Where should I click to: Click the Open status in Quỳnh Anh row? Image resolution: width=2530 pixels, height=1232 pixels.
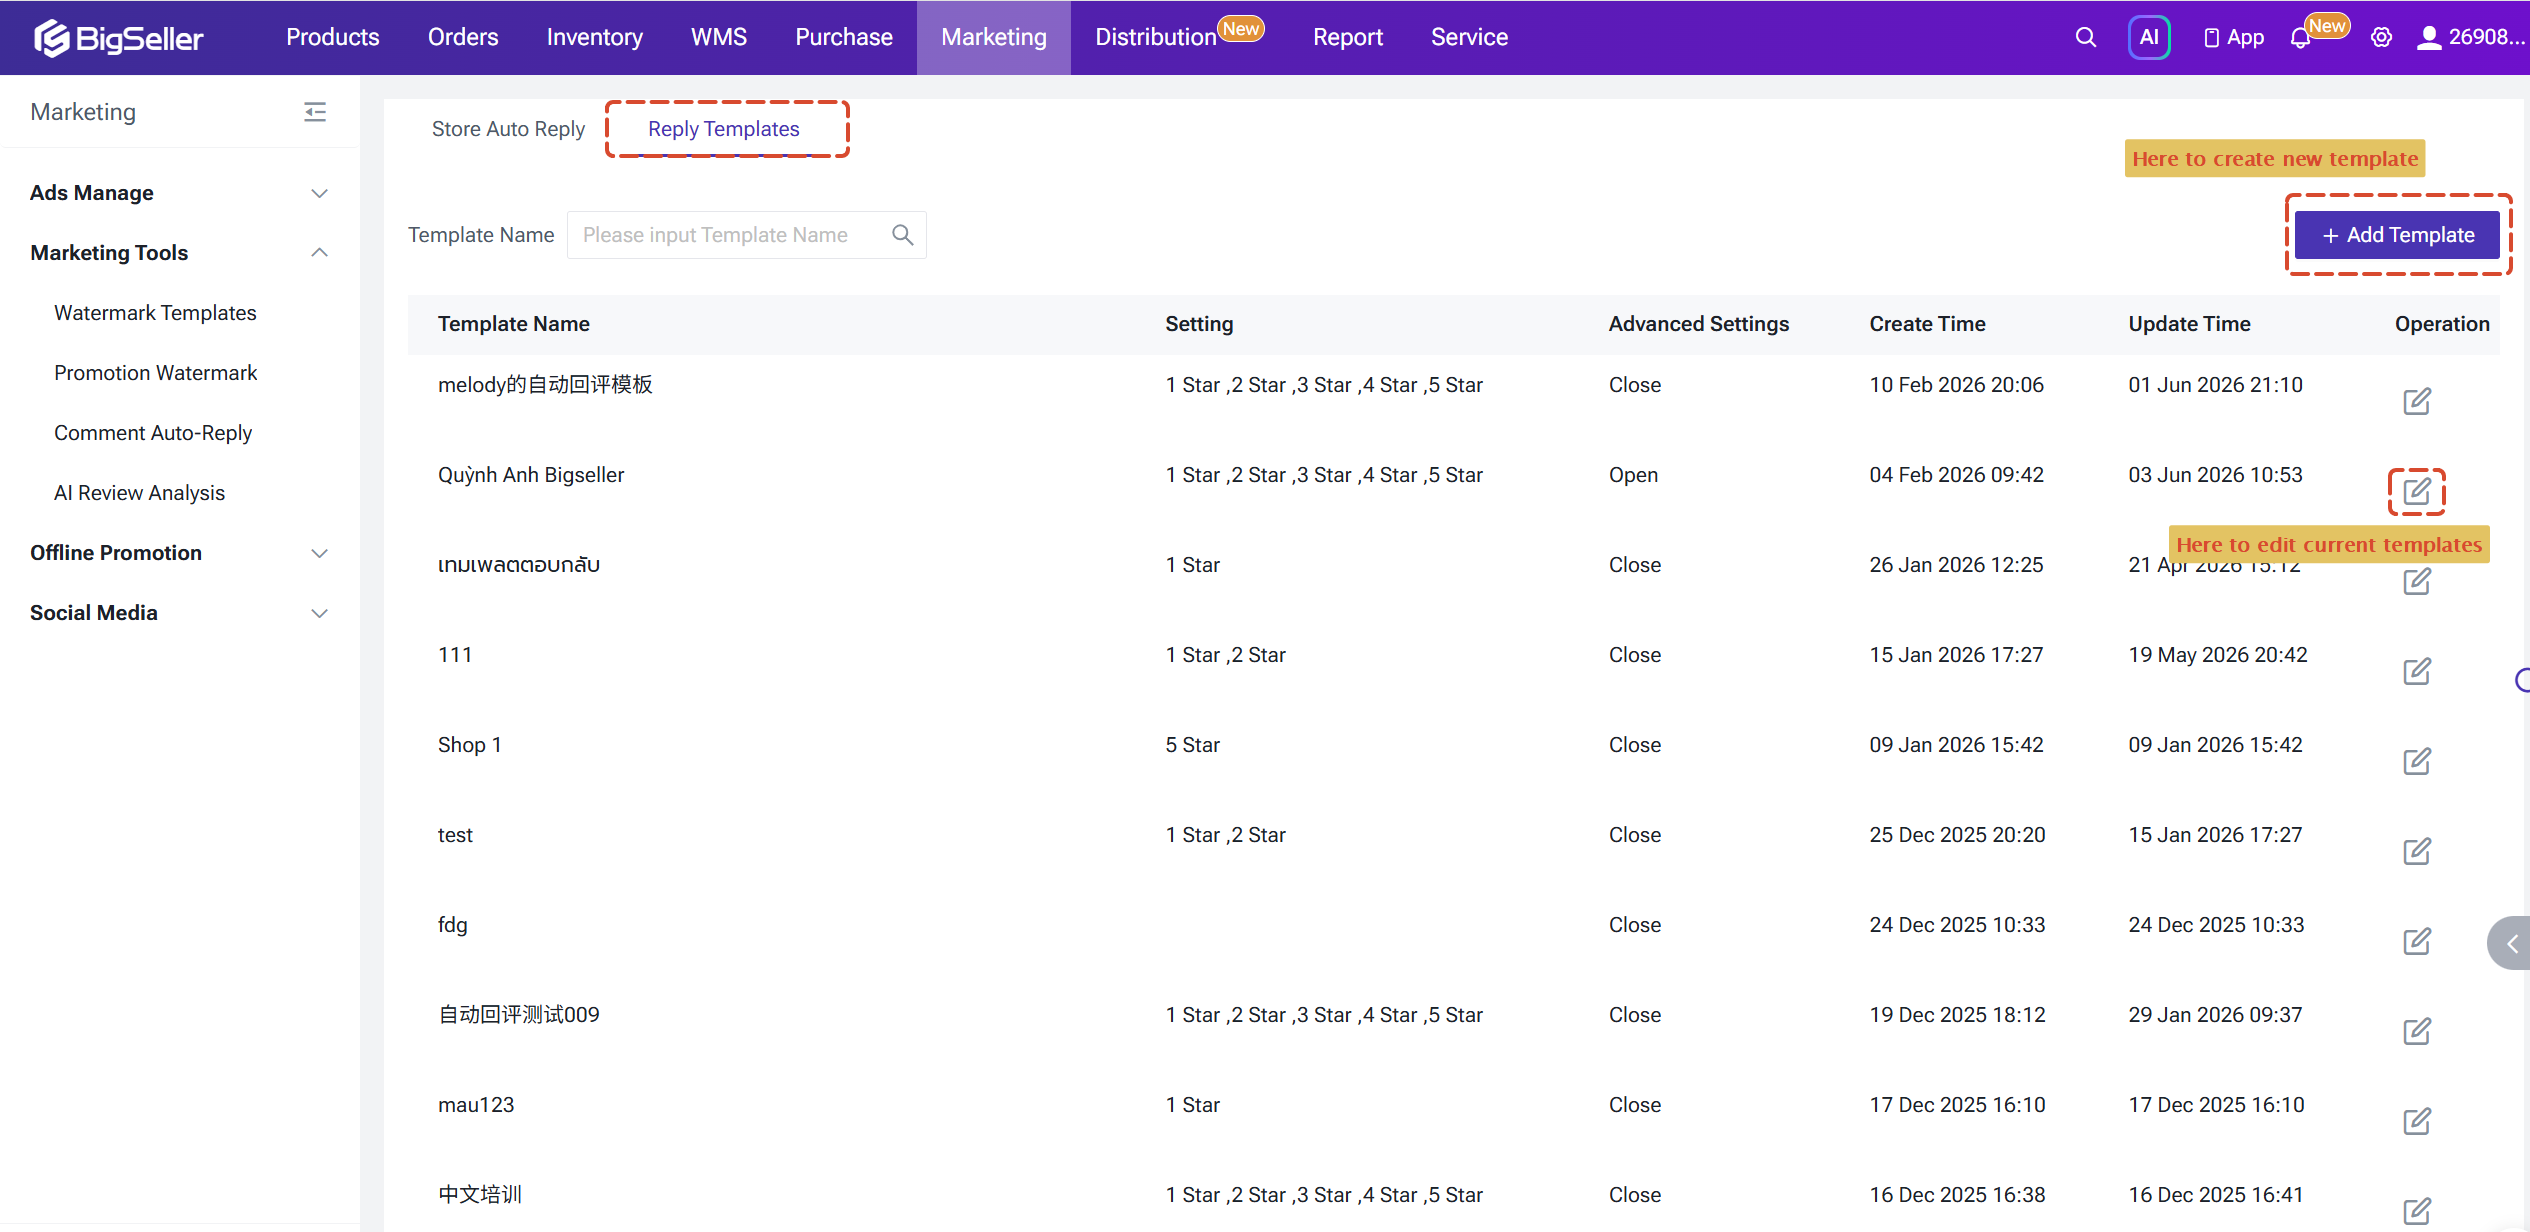click(x=1633, y=475)
